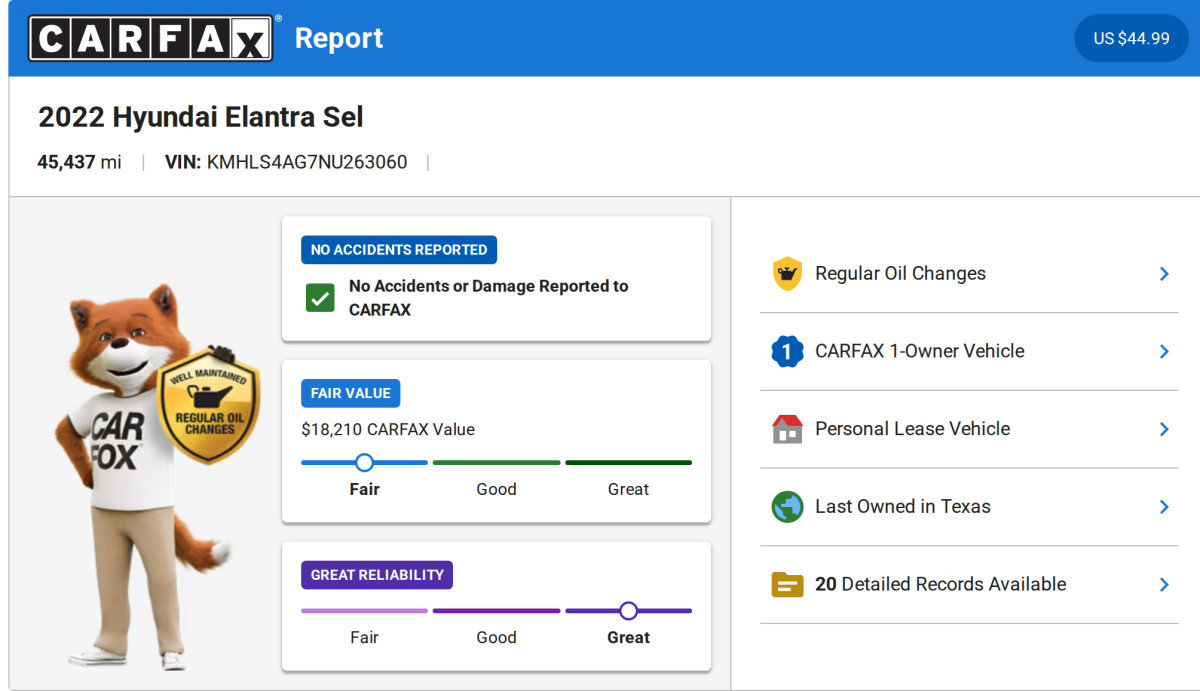Select the No Accidents Reported tag

[399, 250]
